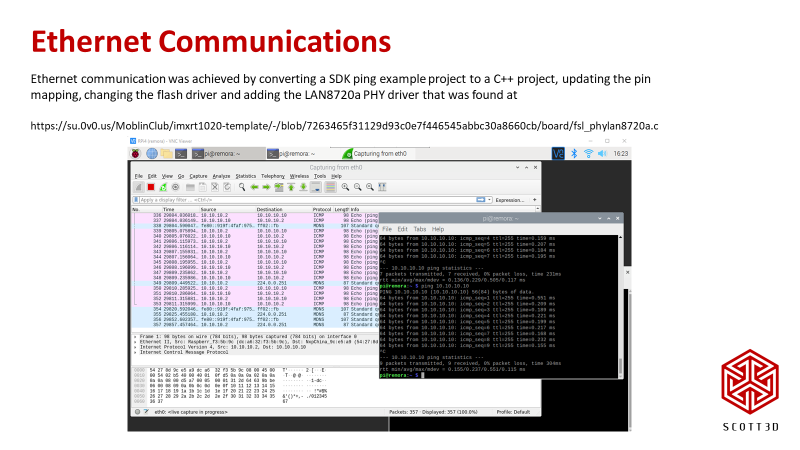Click the VNC server tray icon
The width and height of the screenshot is (800, 450).
click(x=558, y=154)
